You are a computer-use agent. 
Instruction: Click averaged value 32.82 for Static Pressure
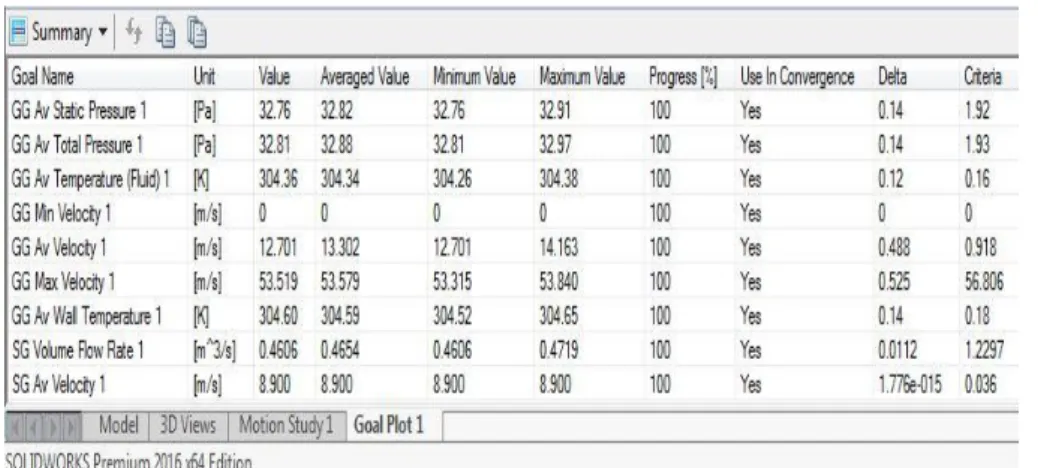click(x=336, y=111)
